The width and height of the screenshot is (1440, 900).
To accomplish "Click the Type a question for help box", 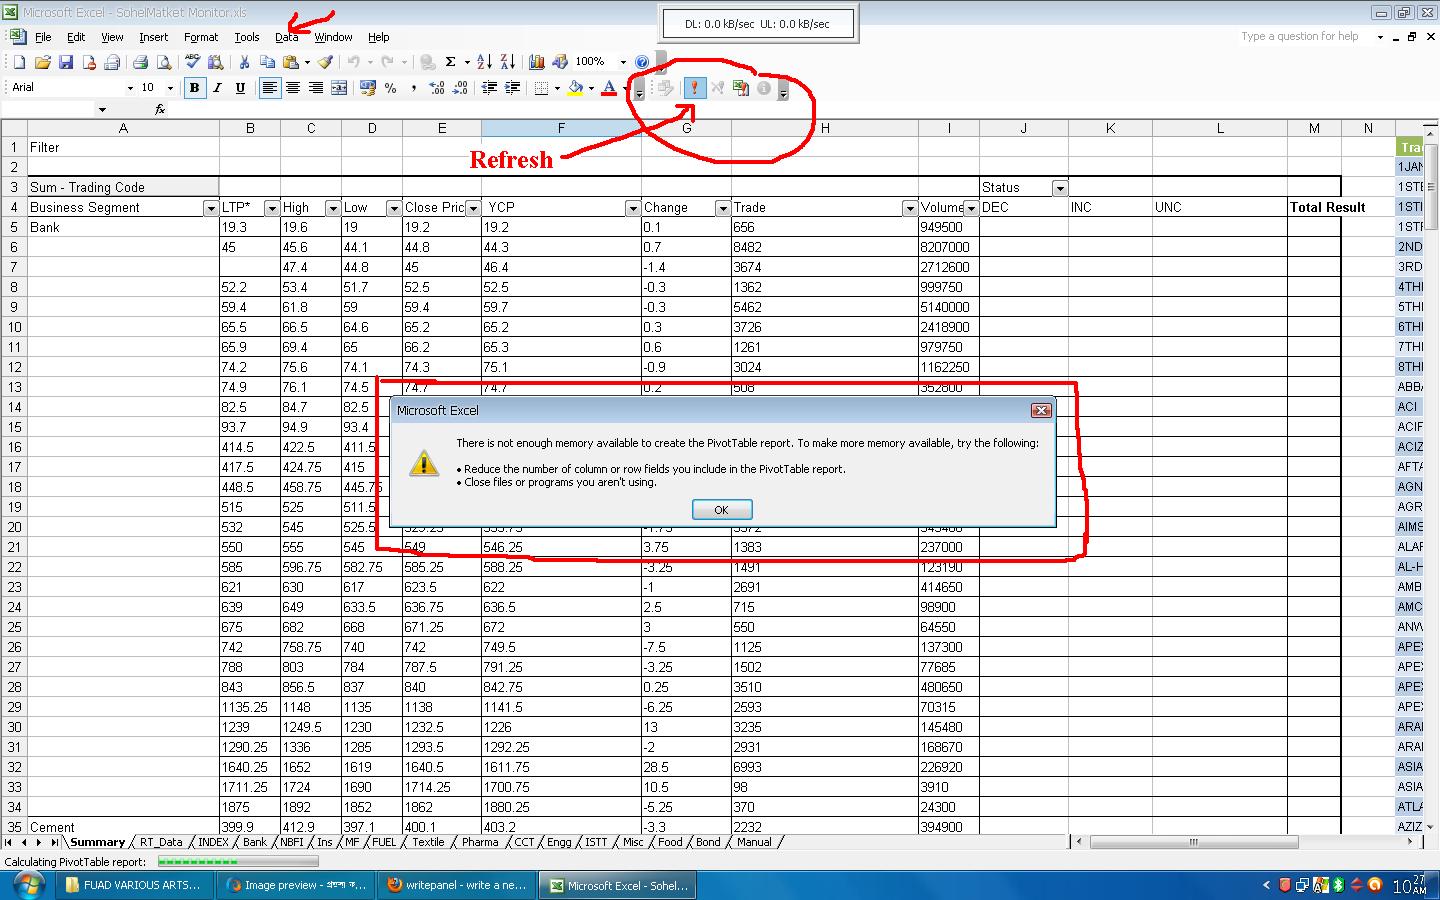I will pos(1305,37).
